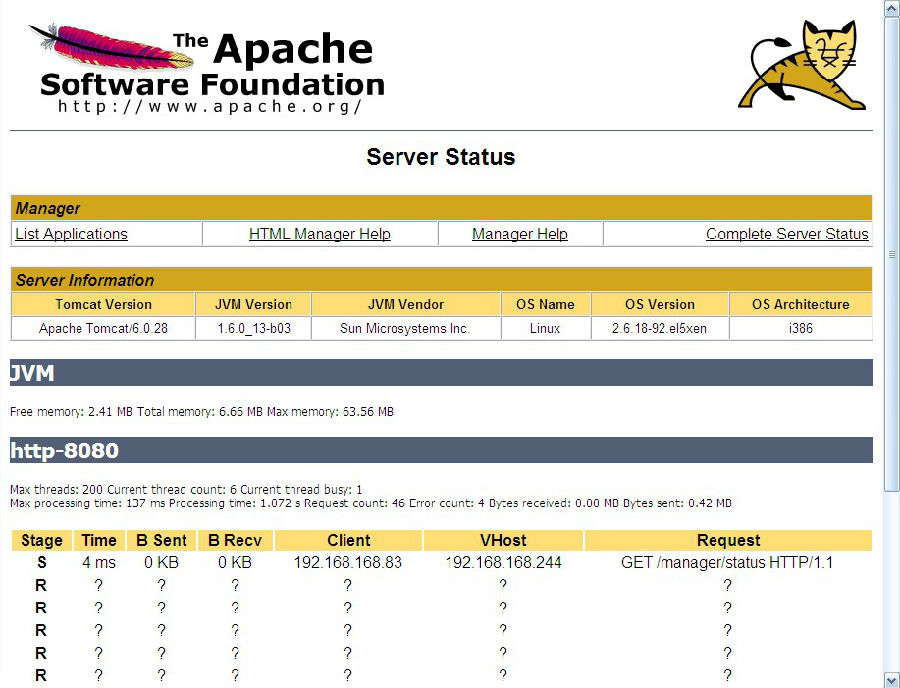
Task: Click the Apache Software Foundation feather logo
Action: [x=207, y=68]
